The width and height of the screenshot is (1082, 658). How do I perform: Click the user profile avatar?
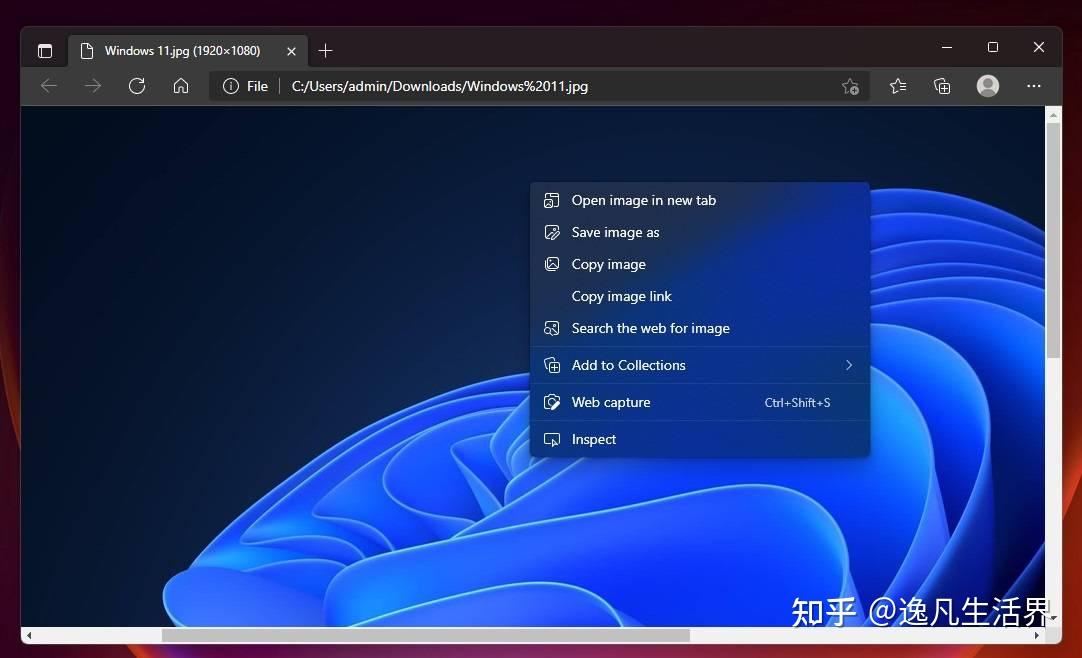(988, 86)
